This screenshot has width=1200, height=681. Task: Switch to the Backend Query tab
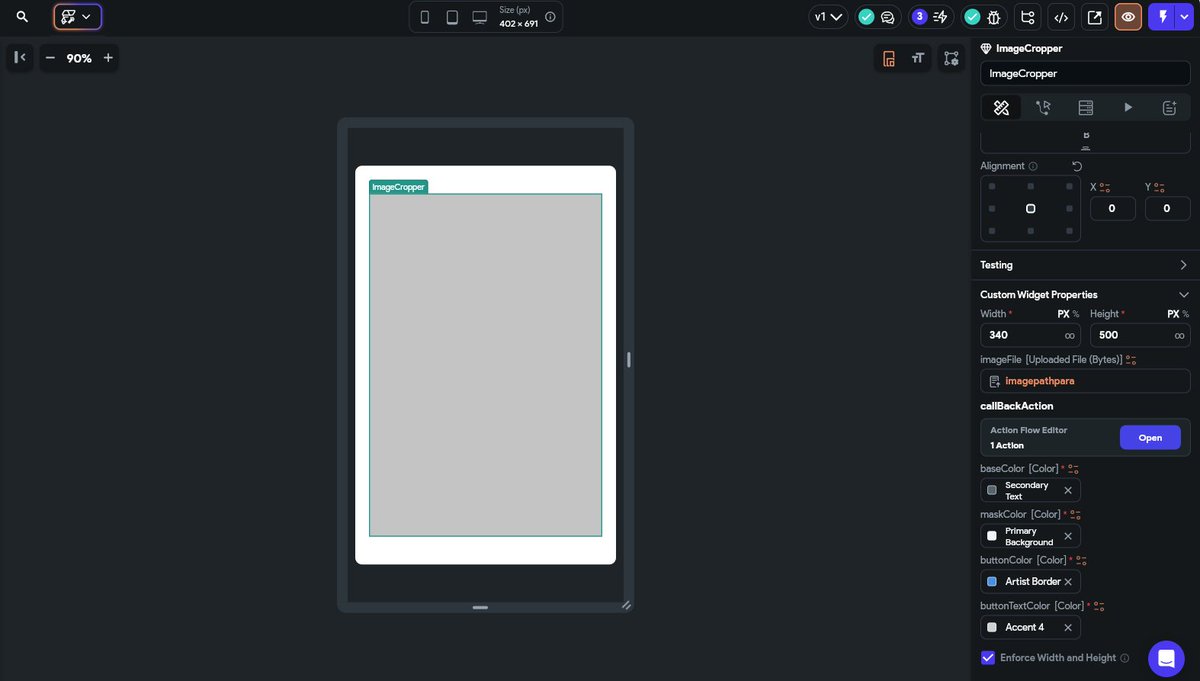click(x=1086, y=107)
